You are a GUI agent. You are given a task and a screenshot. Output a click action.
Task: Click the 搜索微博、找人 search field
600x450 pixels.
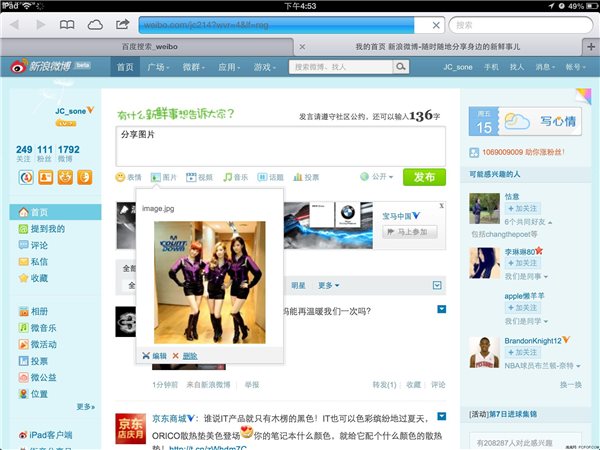tap(341, 67)
